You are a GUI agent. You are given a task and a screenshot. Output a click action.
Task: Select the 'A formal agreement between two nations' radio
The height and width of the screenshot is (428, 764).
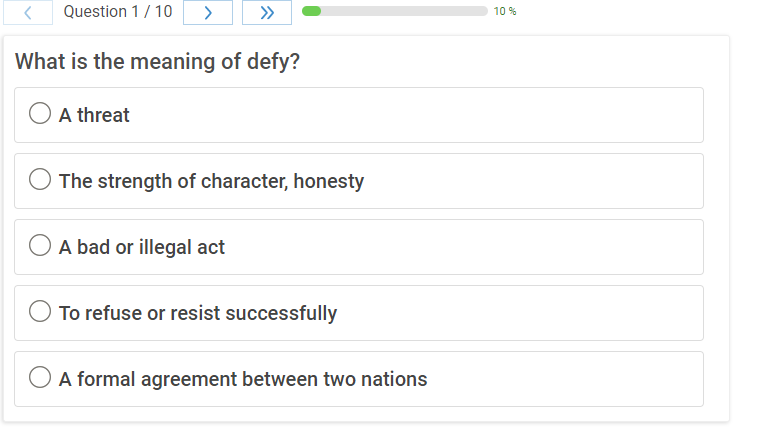coord(40,378)
